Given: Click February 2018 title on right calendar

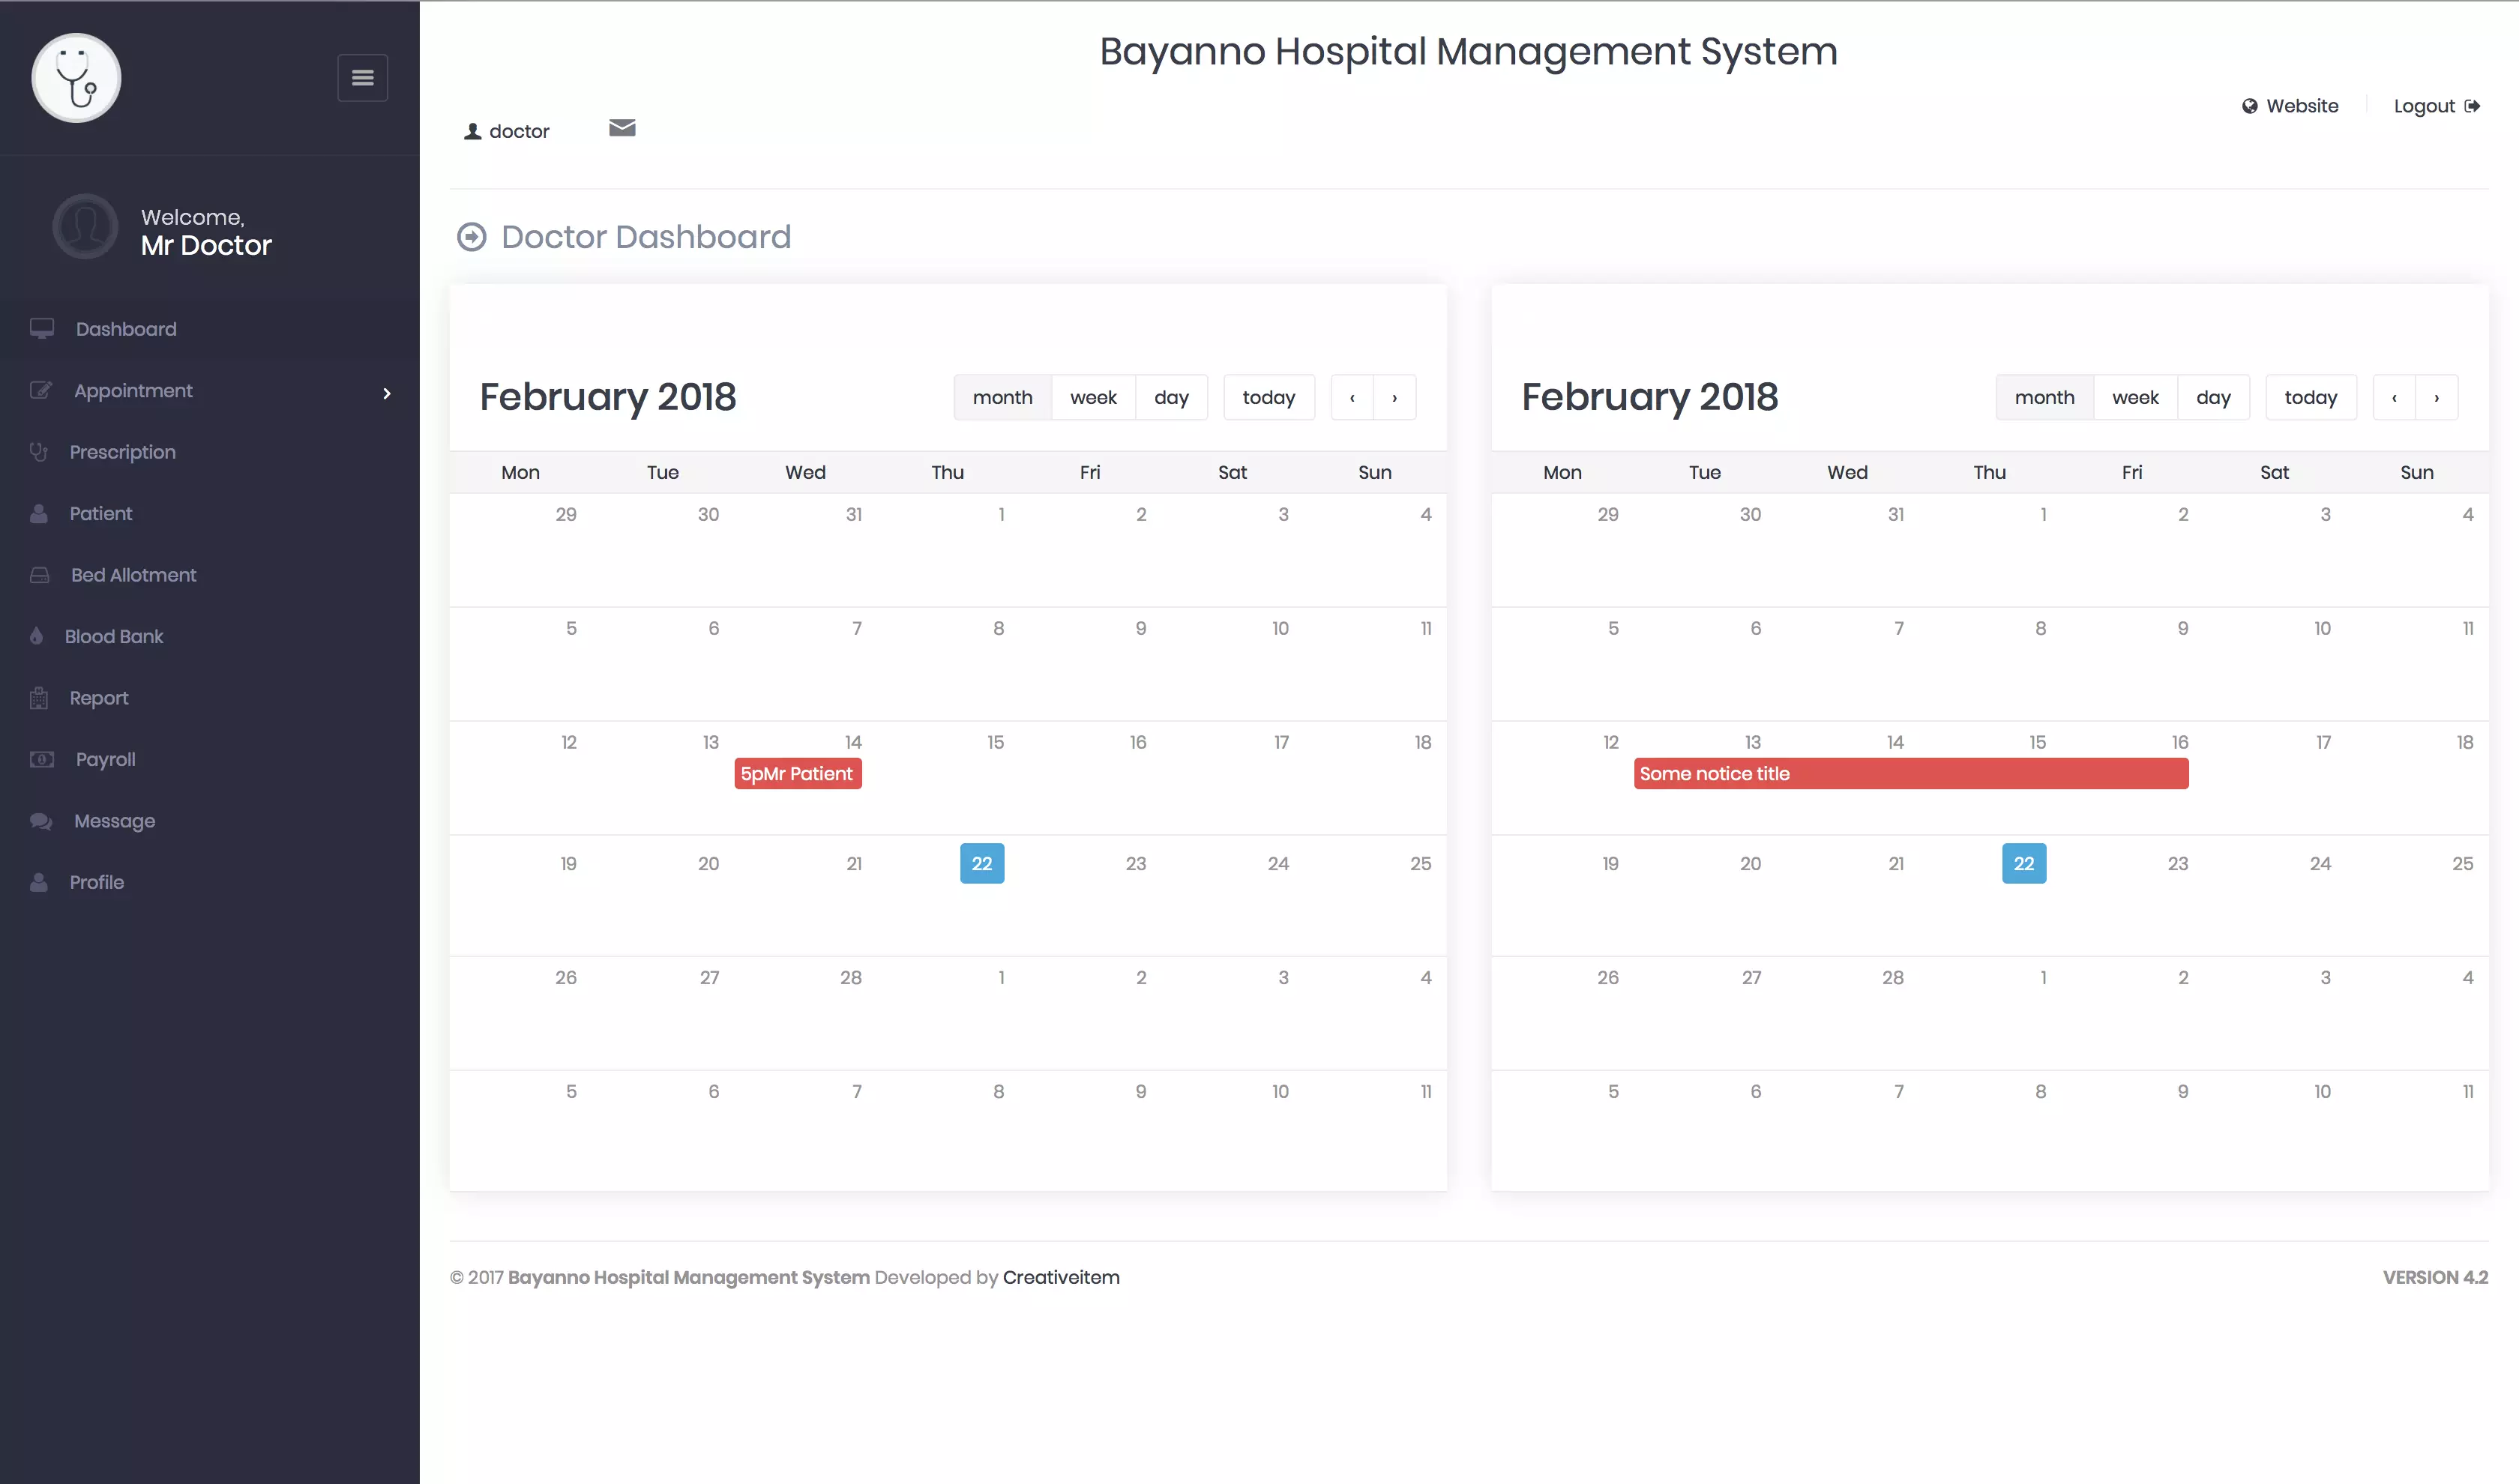Looking at the screenshot, I should pos(1650,397).
